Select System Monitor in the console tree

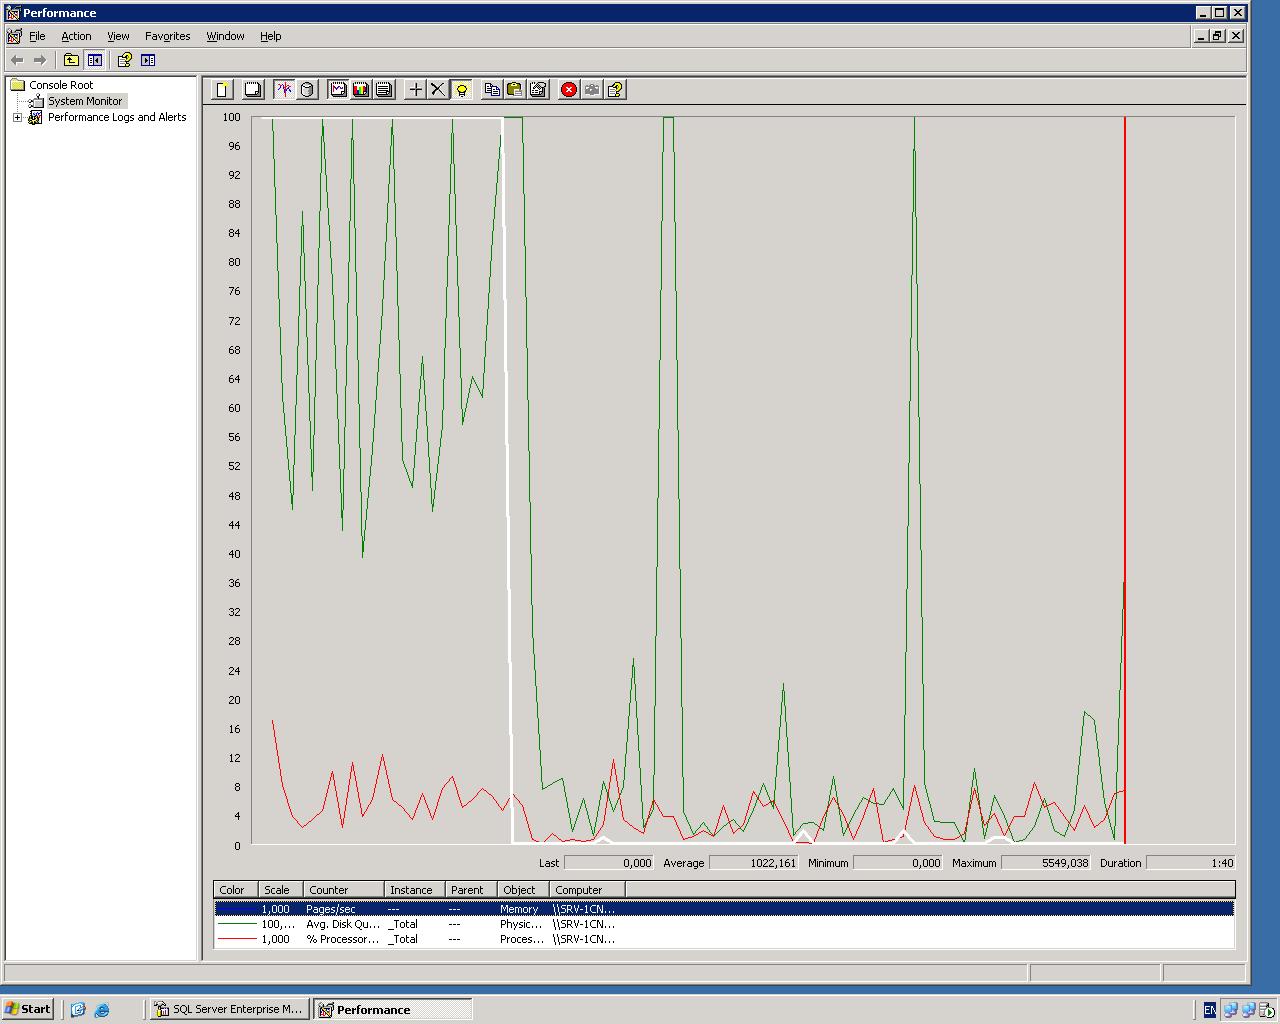(x=85, y=101)
